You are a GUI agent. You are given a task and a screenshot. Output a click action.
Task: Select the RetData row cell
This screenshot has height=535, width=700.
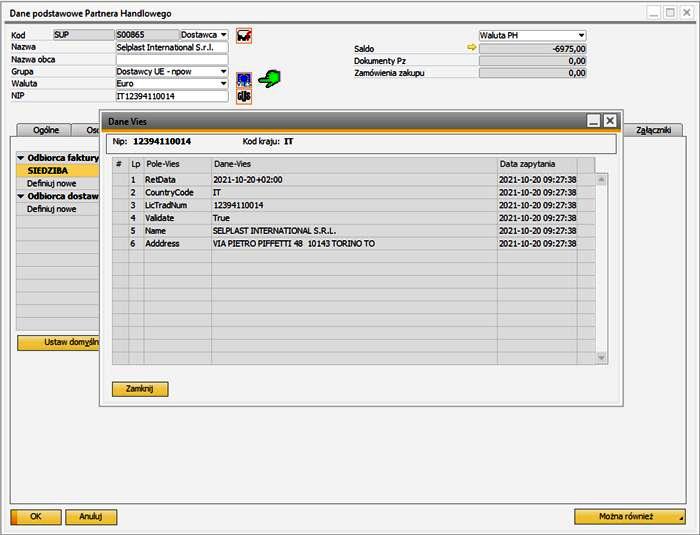coord(178,180)
